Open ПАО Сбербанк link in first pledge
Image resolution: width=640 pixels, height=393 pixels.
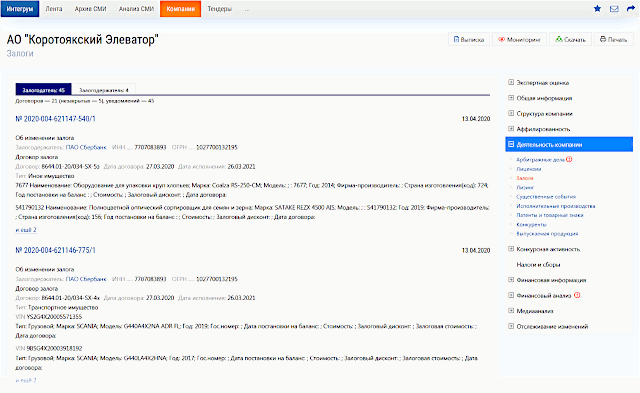86,147
